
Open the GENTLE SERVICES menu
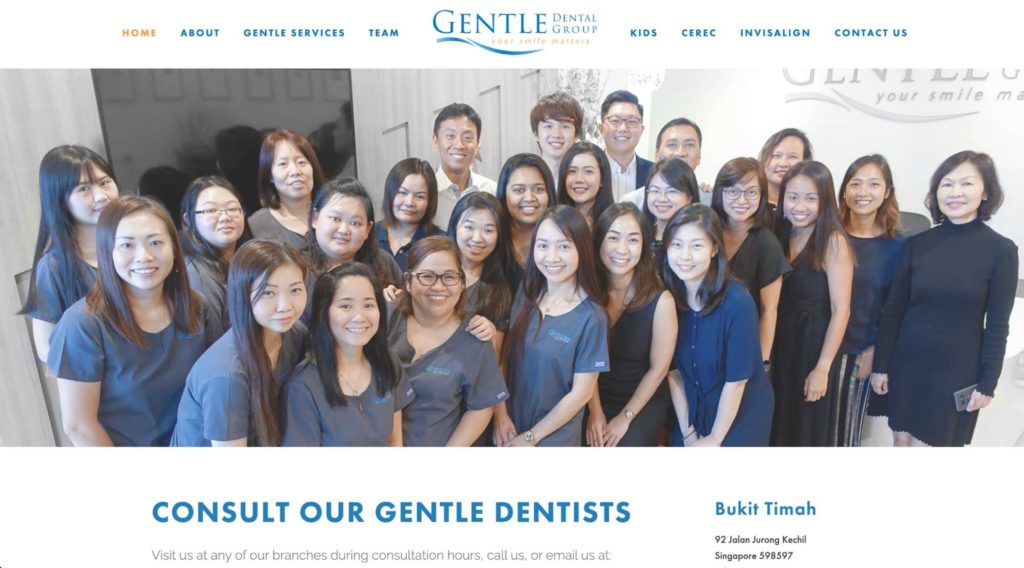(x=294, y=33)
